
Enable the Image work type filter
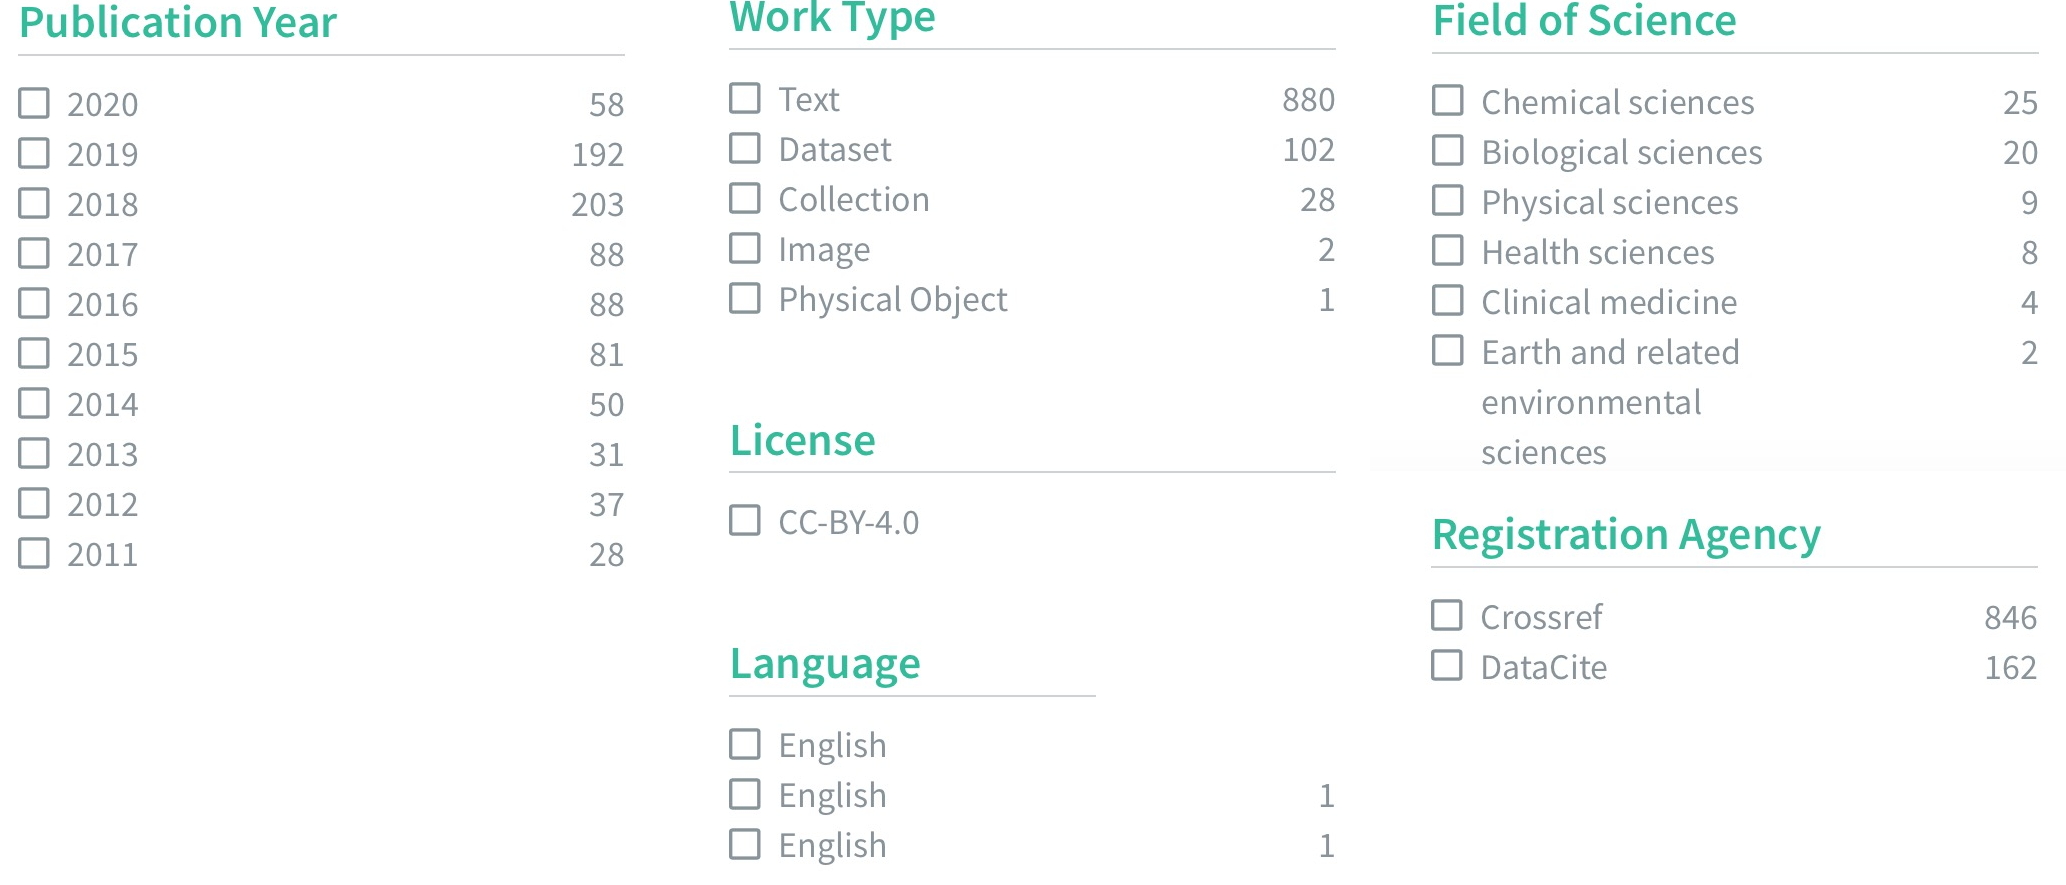pyautogui.click(x=745, y=248)
